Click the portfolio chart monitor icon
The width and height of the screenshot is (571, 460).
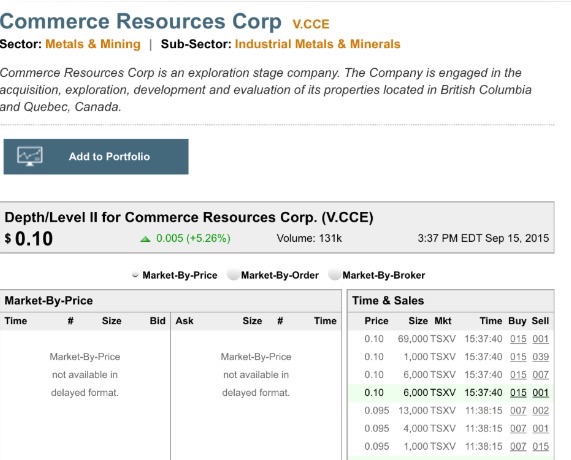click(x=30, y=156)
